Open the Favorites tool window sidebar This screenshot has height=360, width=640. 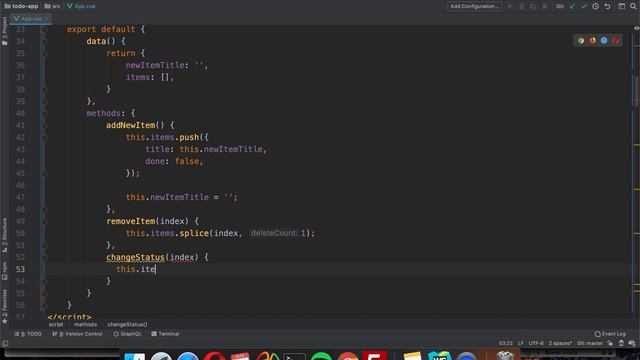[4, 306]
